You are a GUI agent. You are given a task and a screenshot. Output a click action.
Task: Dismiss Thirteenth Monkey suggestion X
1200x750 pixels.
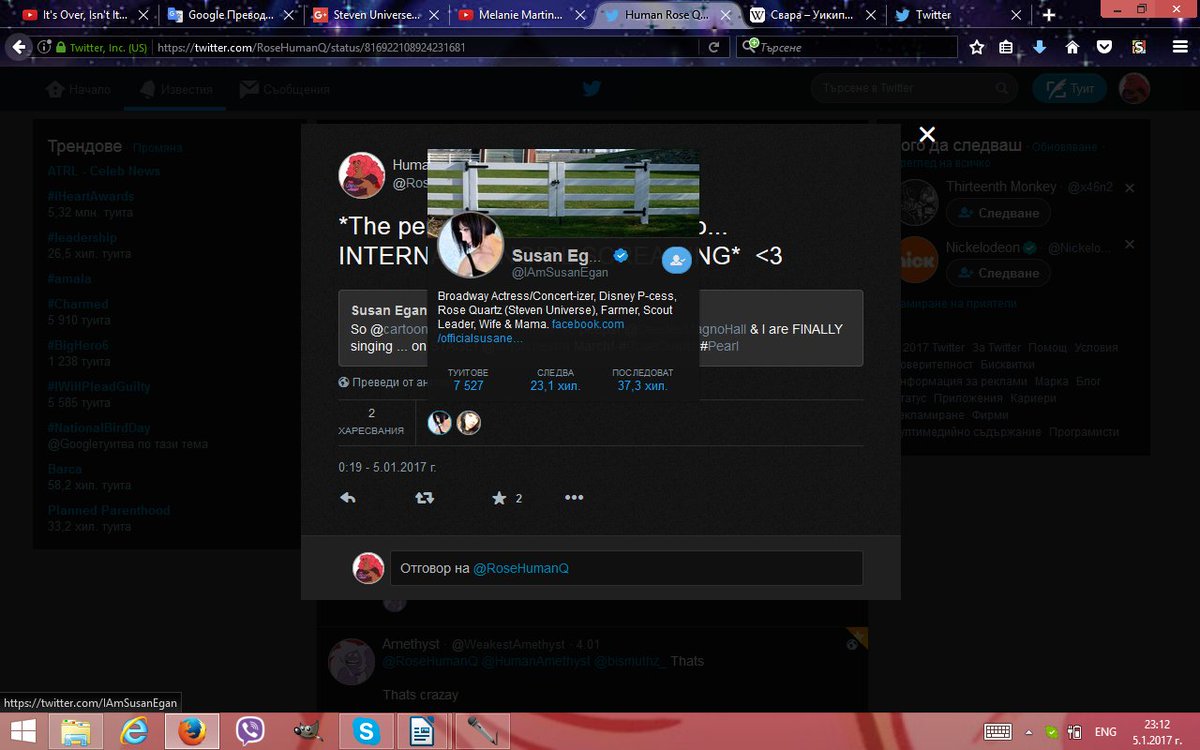(1130, 188)
